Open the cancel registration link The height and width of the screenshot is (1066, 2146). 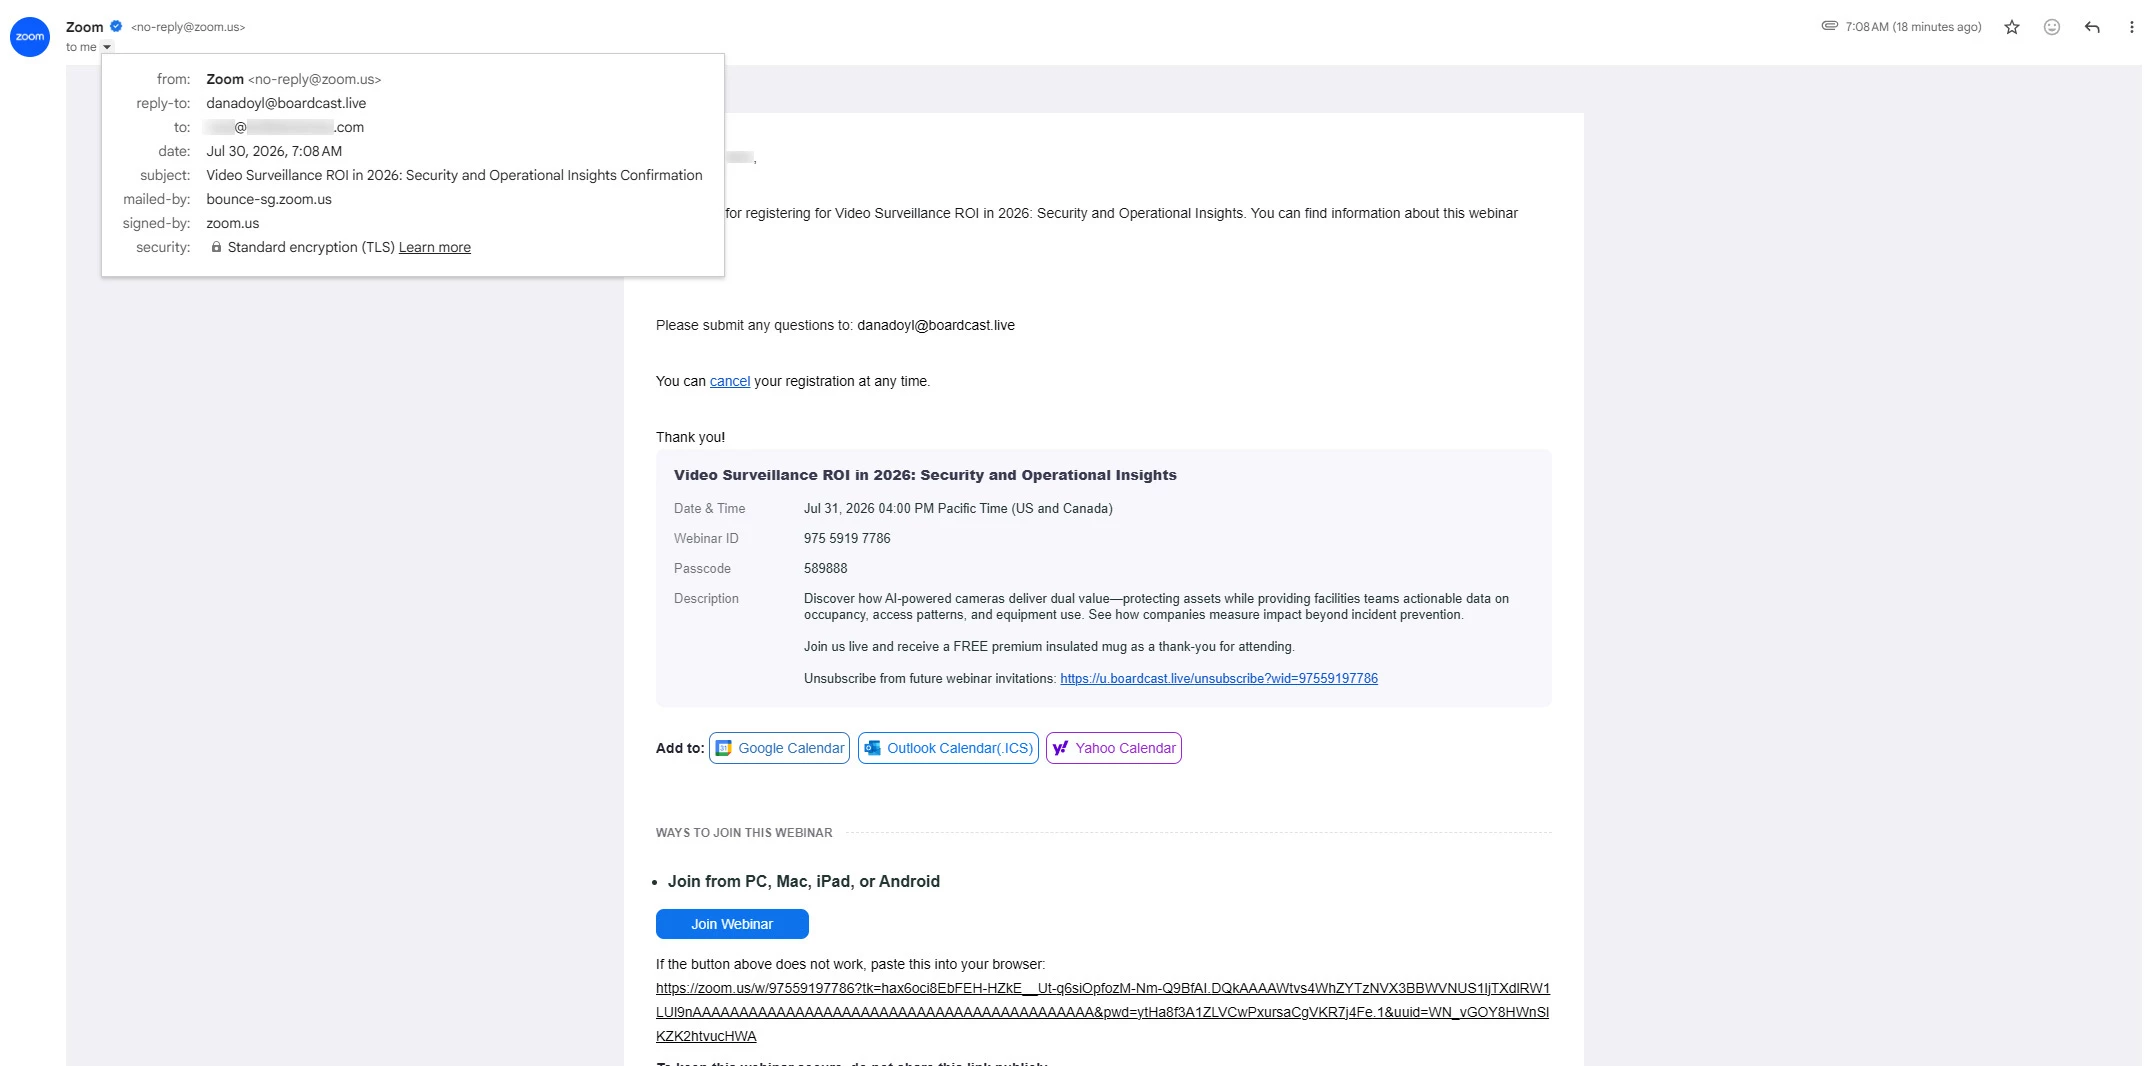click(x=730, y=381)
